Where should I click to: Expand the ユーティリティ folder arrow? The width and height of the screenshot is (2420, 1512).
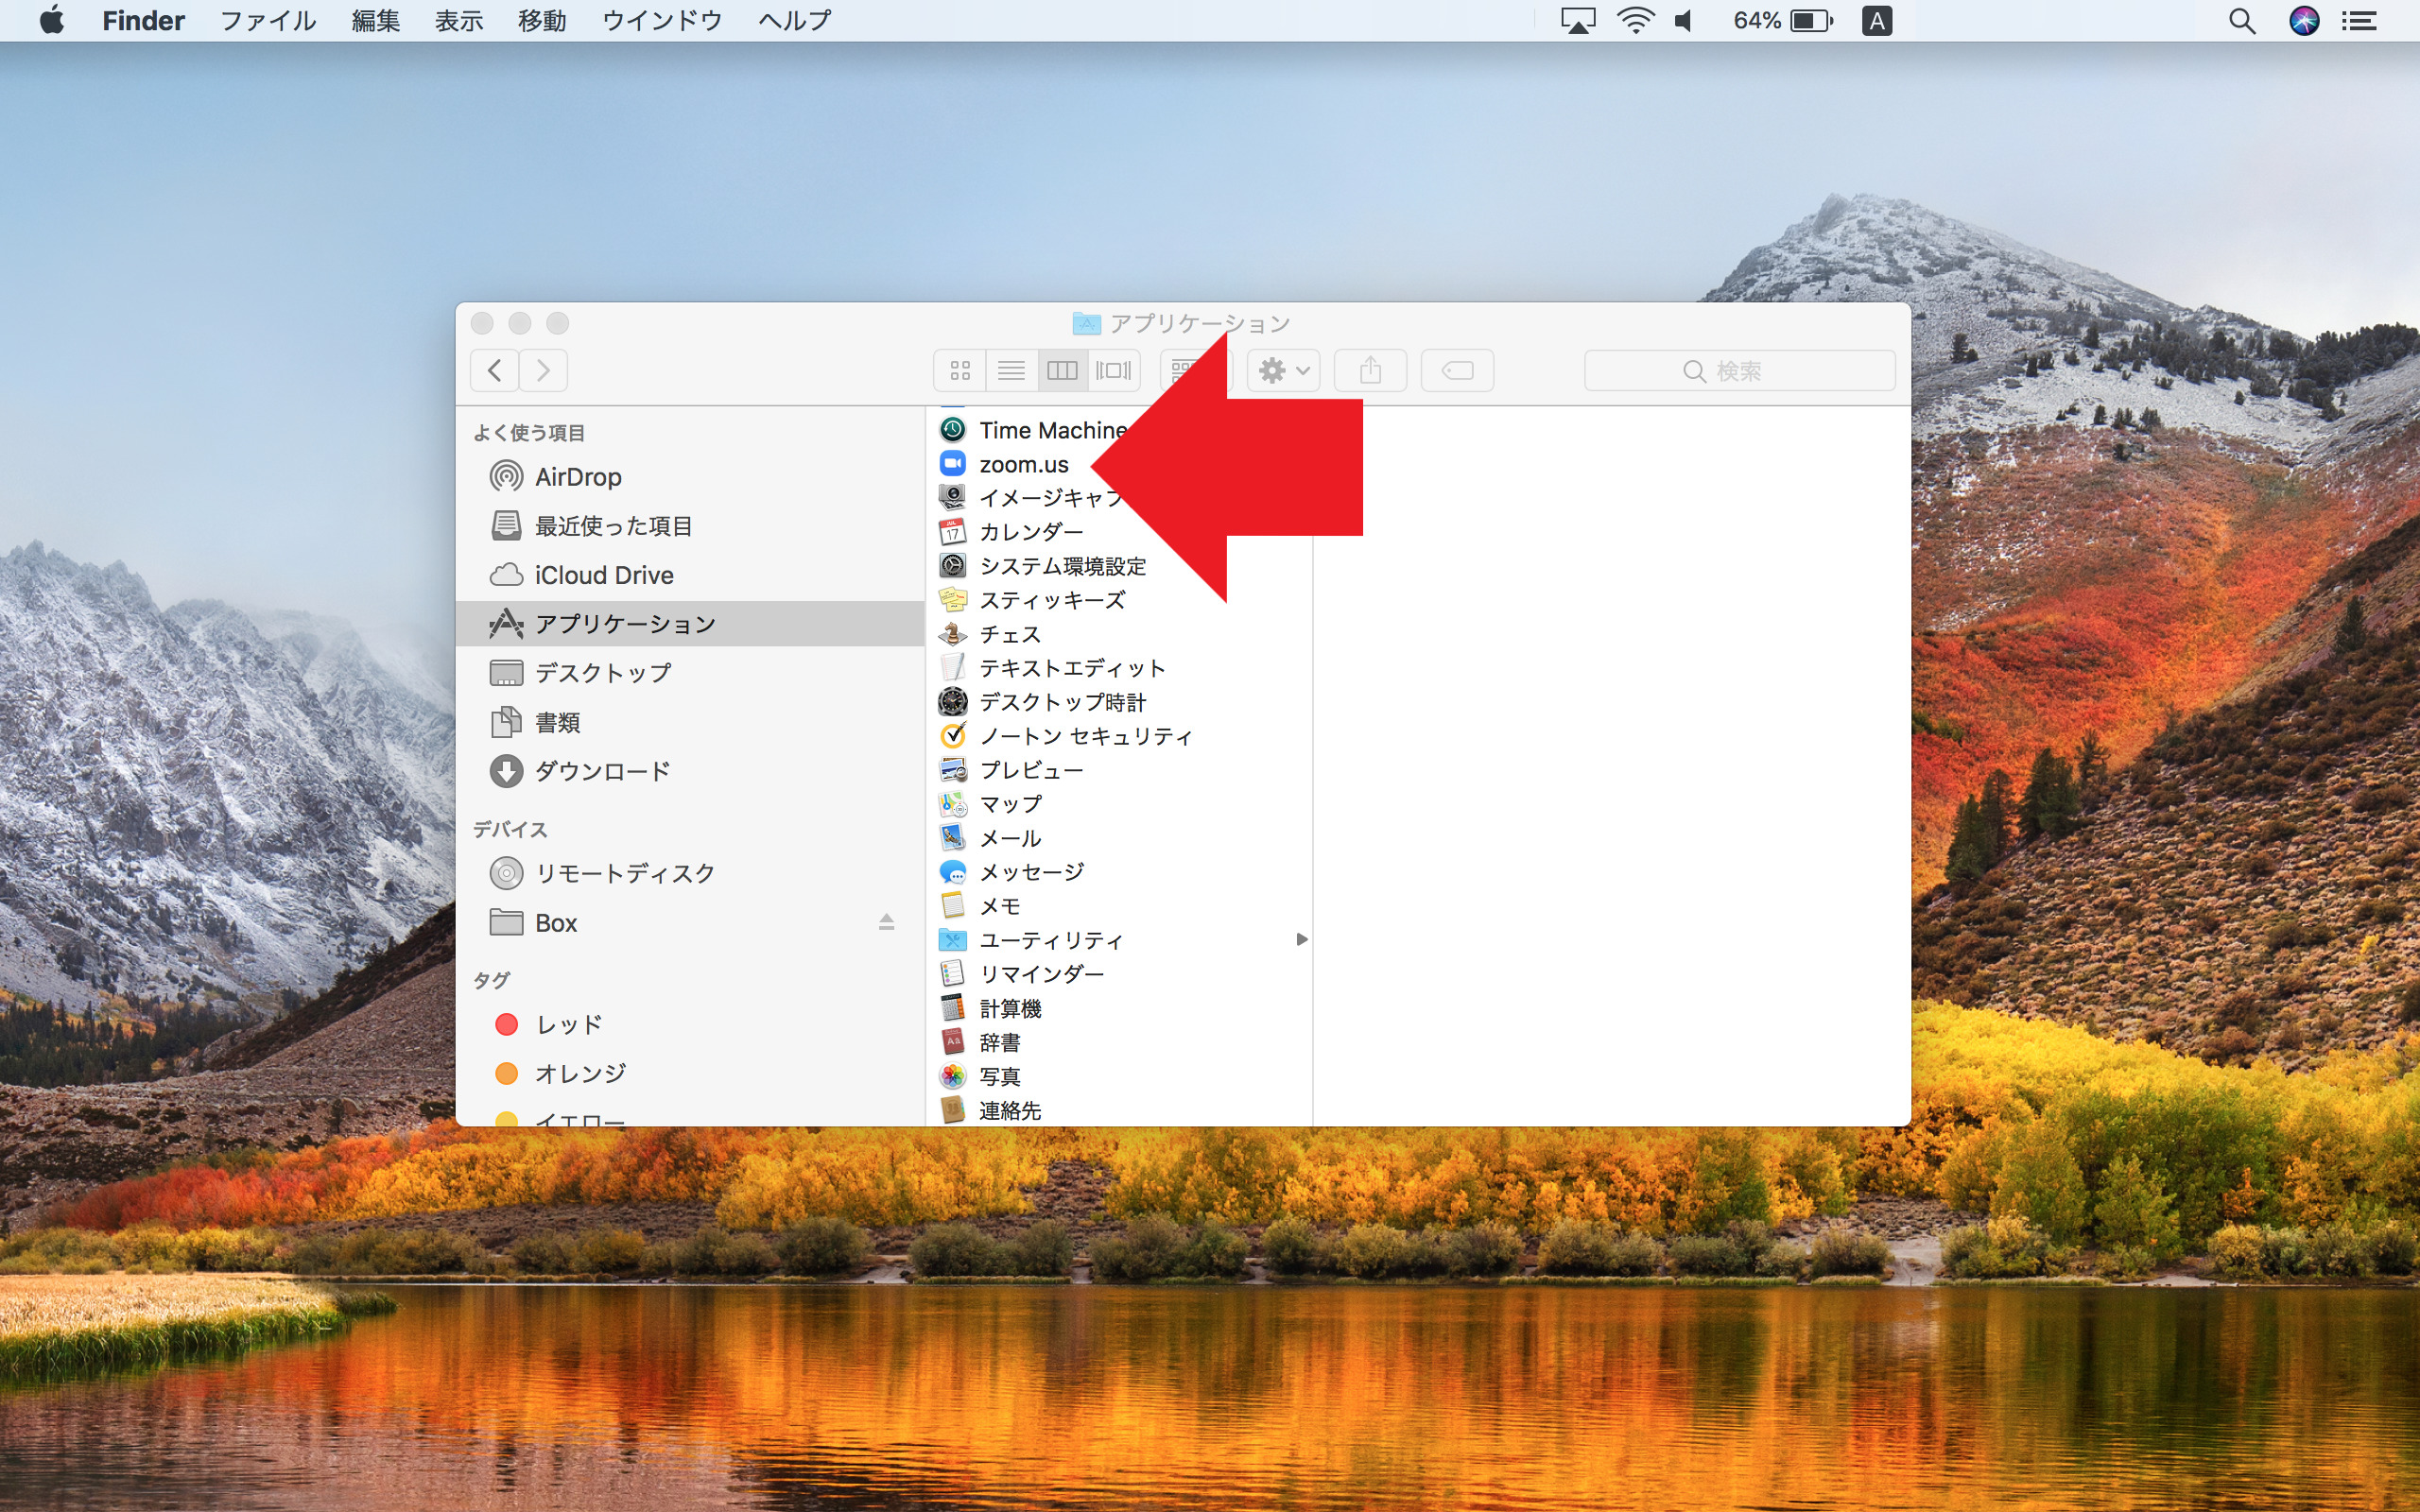1301,939
